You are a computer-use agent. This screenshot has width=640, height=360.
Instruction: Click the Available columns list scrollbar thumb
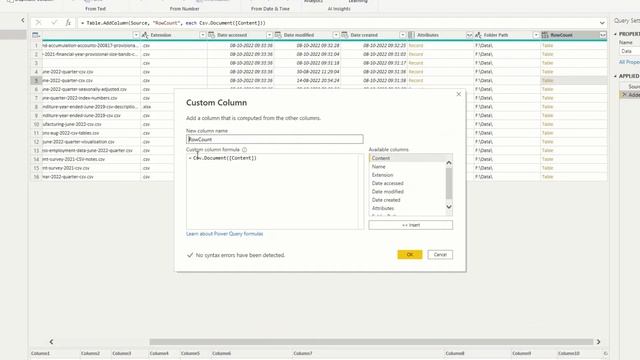(x=449, y=183)
